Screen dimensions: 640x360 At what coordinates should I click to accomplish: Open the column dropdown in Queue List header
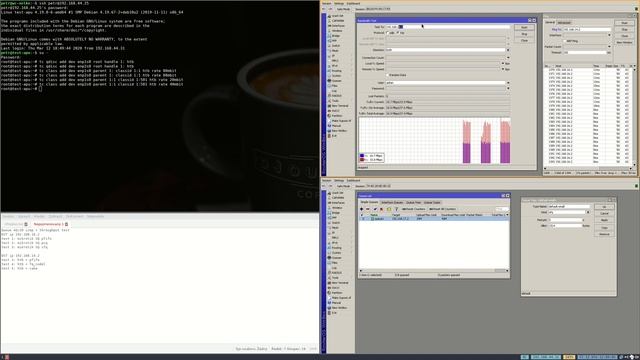coord(507,215)
